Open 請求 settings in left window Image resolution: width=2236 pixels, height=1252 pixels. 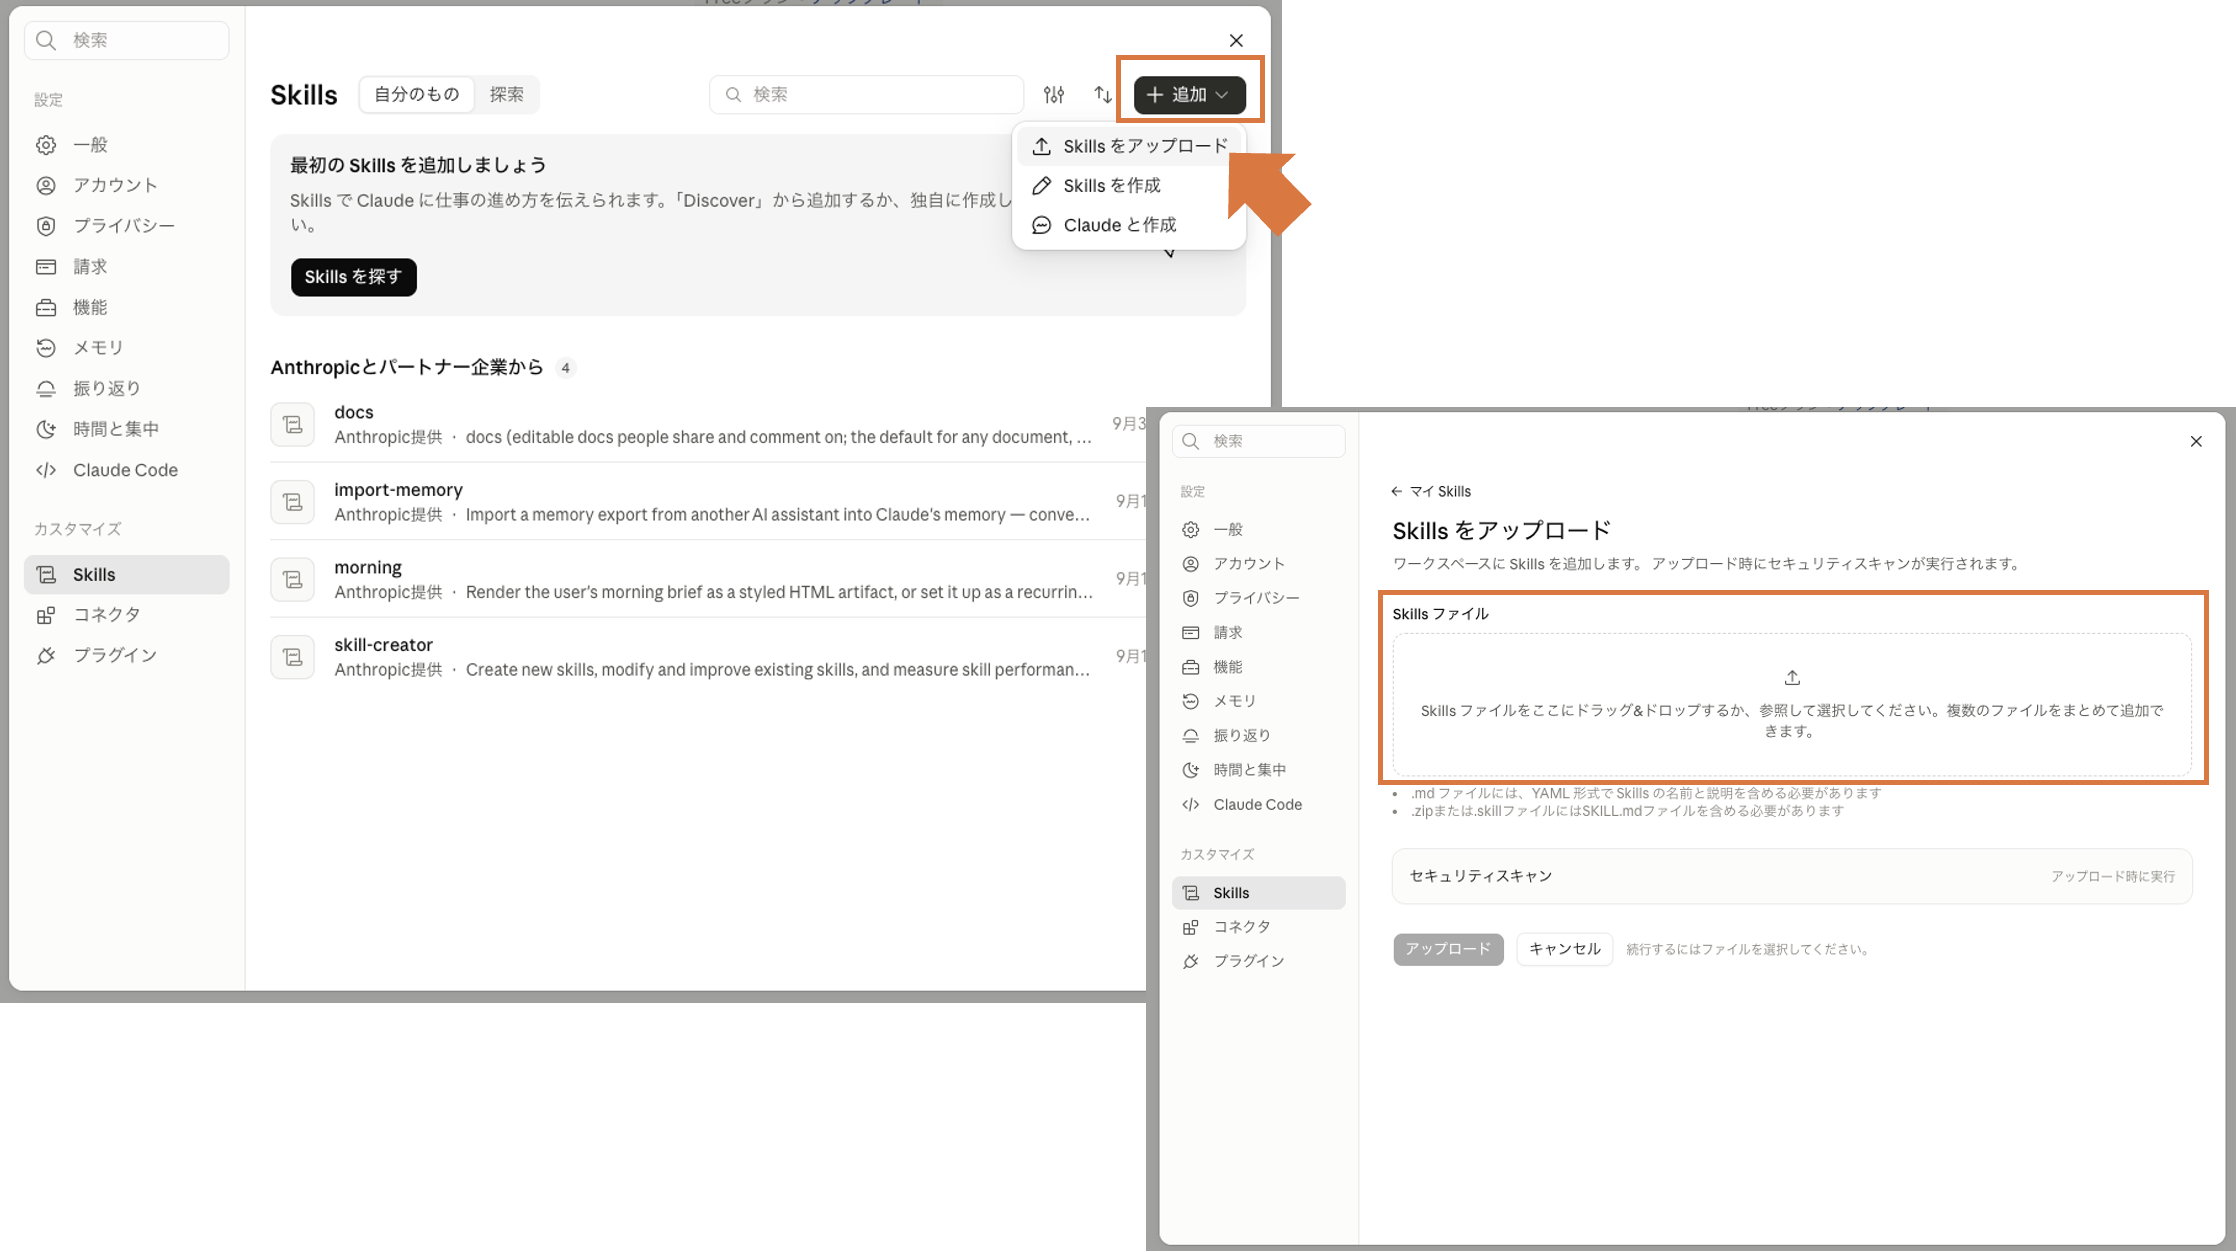(x=127, y=267)
